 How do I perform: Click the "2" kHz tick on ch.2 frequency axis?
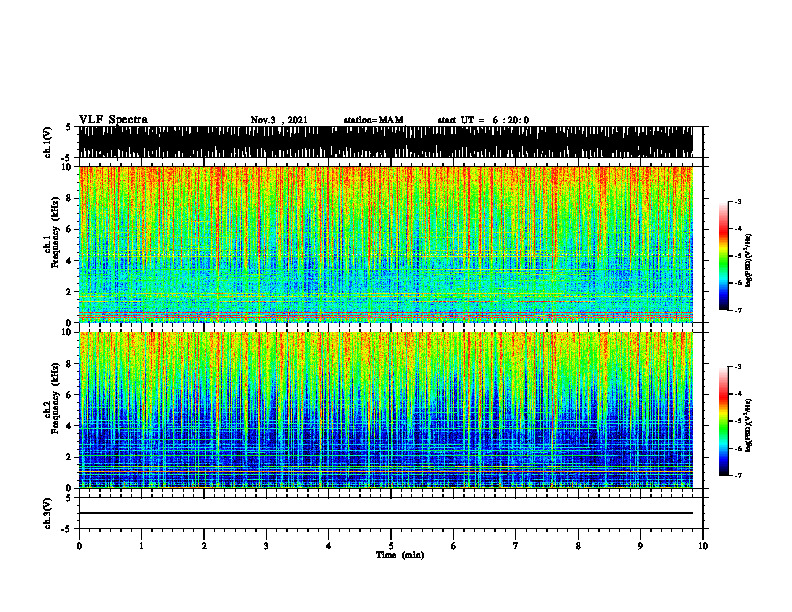click(70, 457)
